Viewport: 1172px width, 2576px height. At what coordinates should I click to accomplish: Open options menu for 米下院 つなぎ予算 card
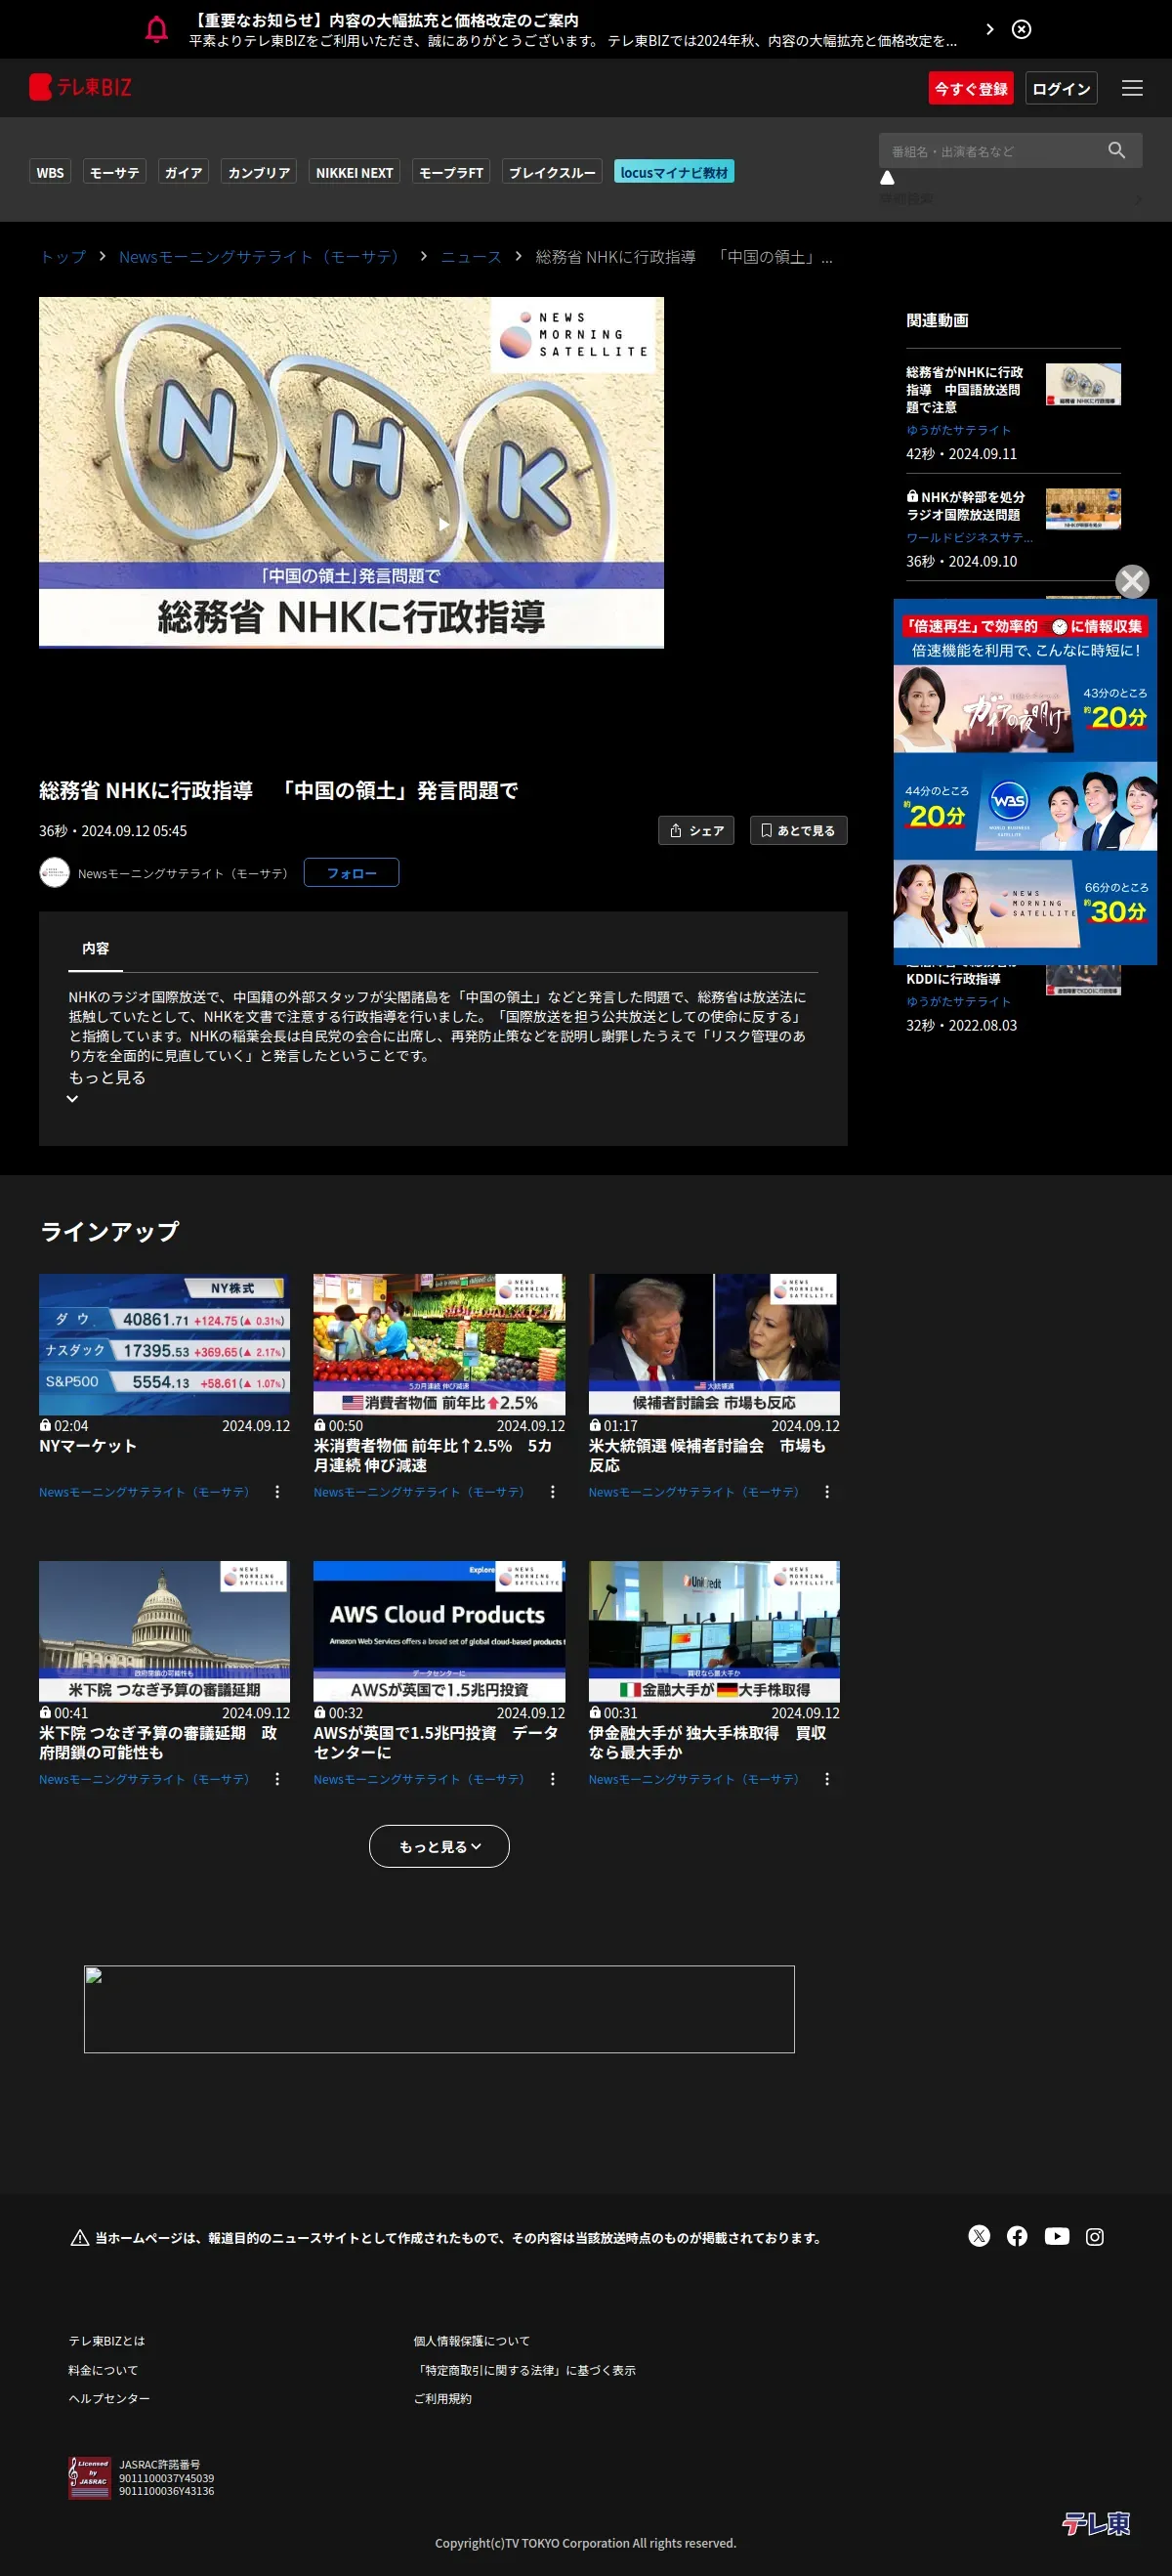[x=277, y=1778]
